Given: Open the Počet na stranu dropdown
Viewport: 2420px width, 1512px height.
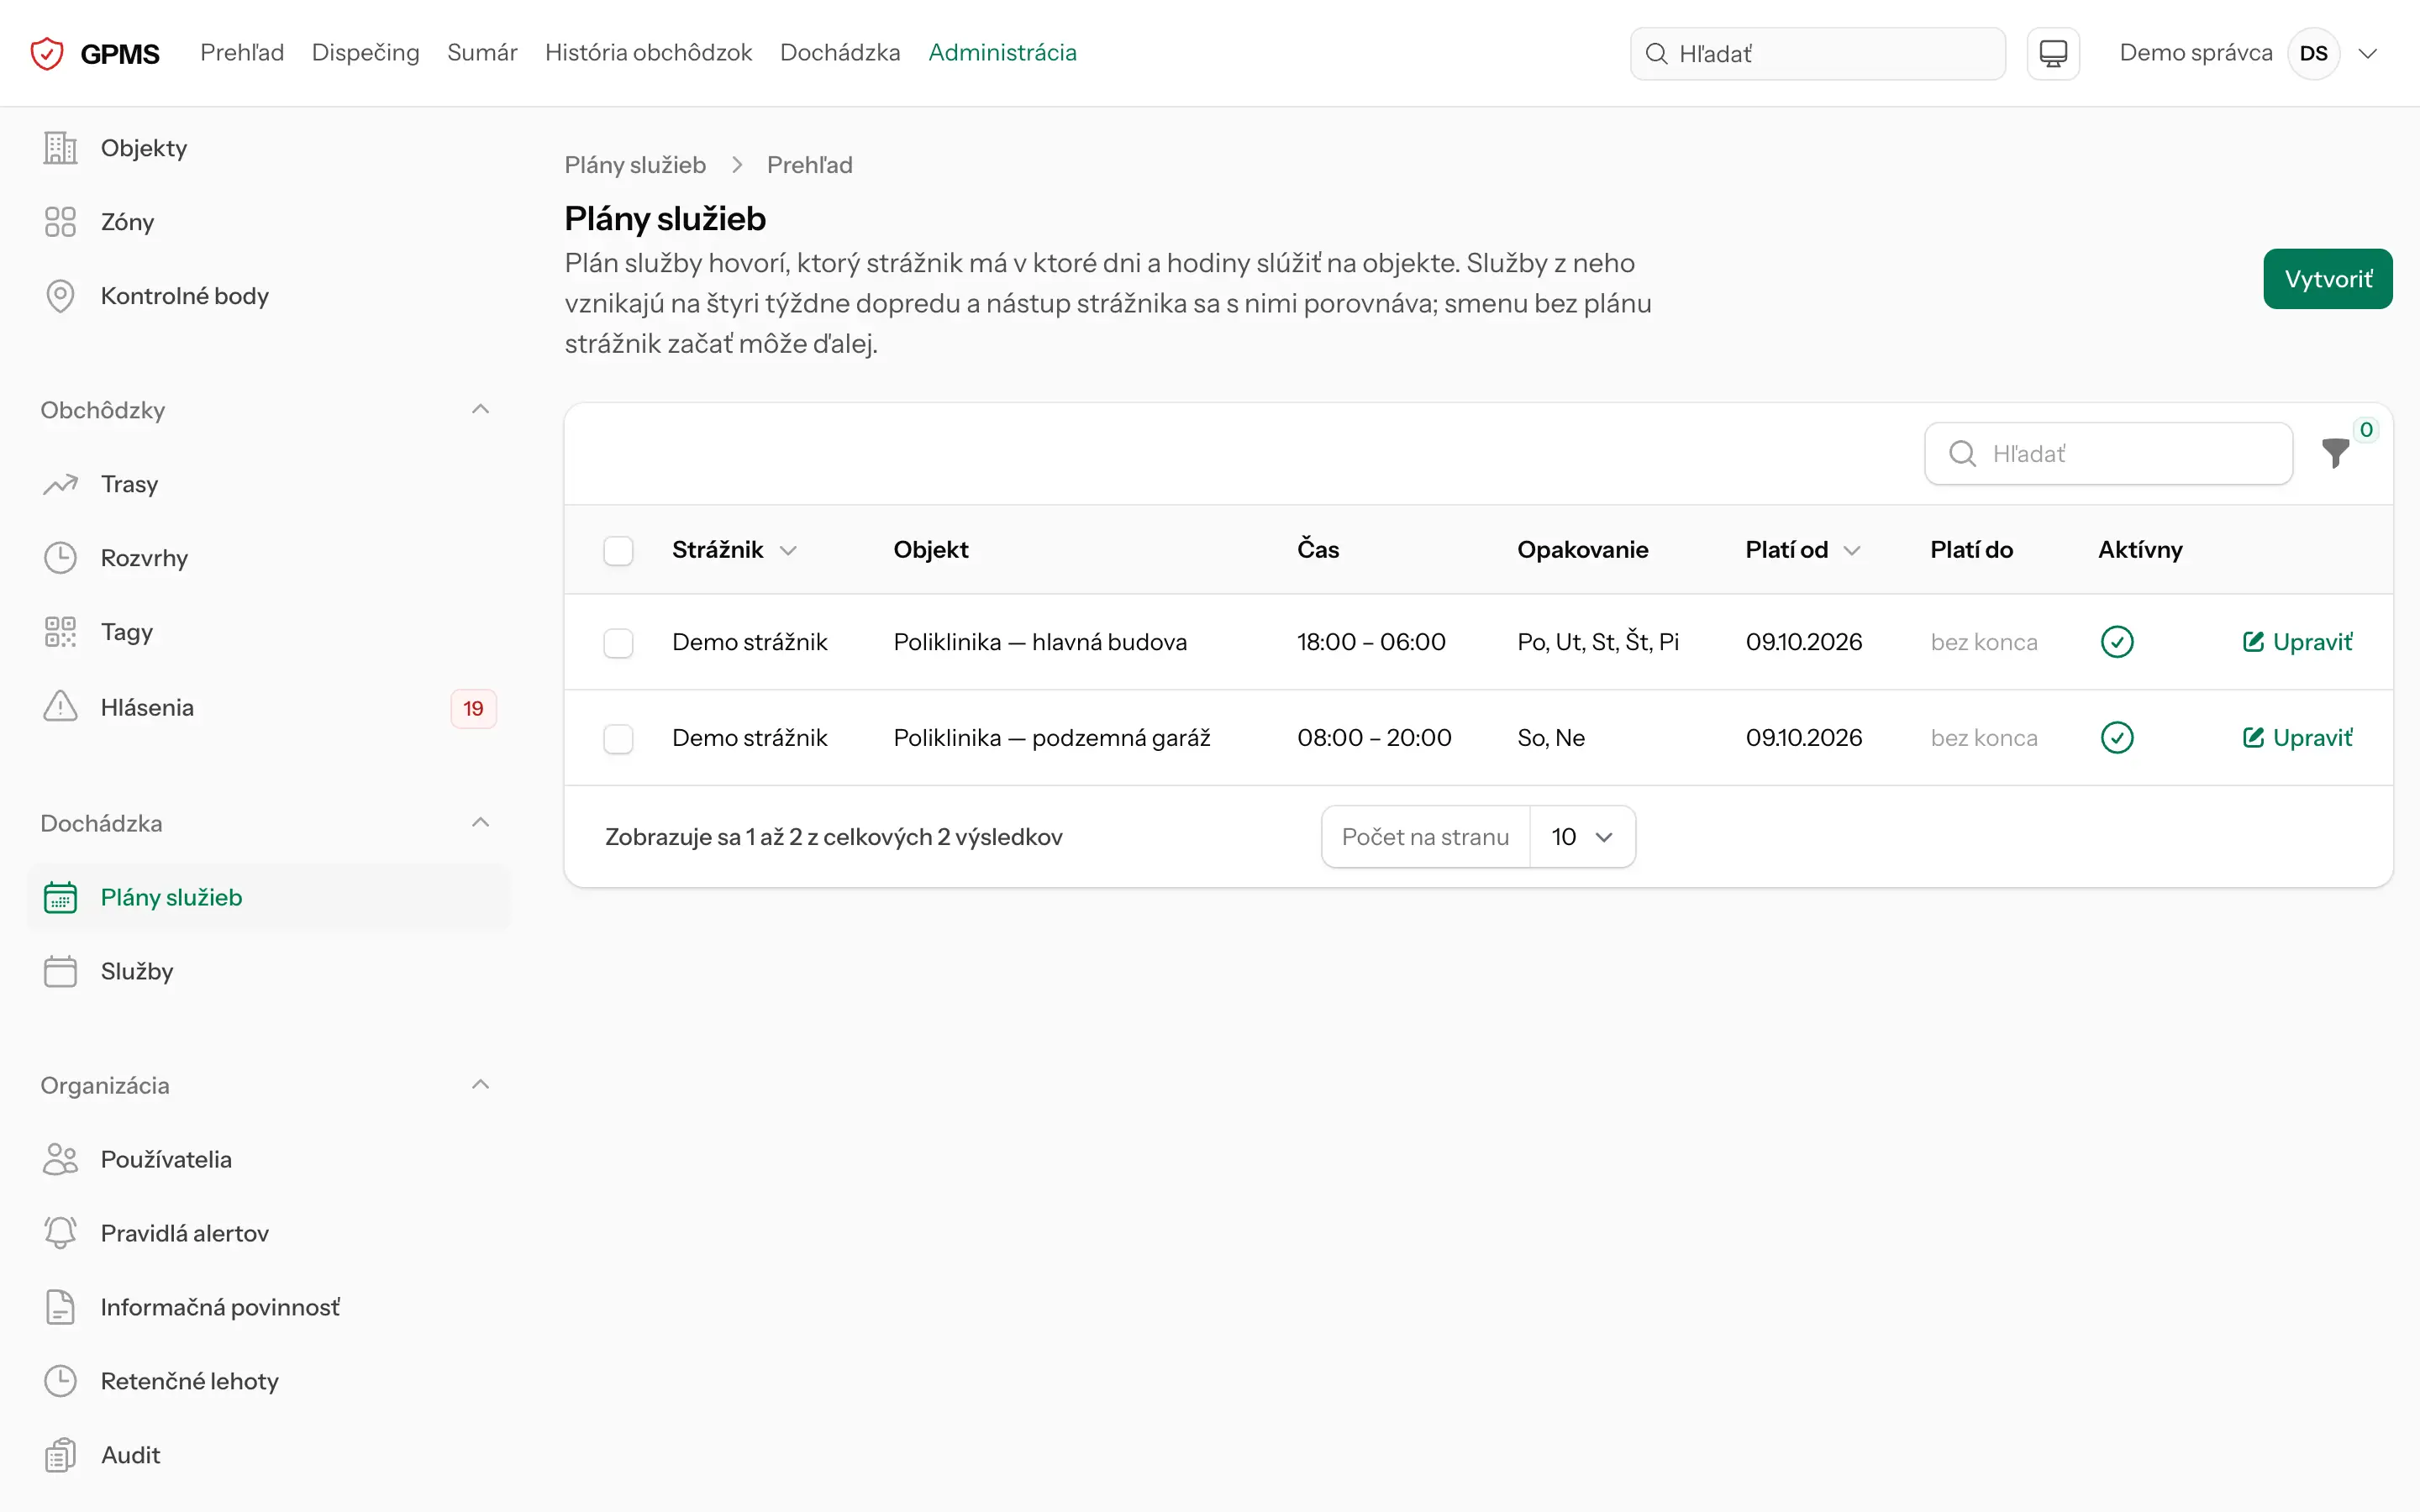Looking at the screenshot, I should coord(1582,837).
